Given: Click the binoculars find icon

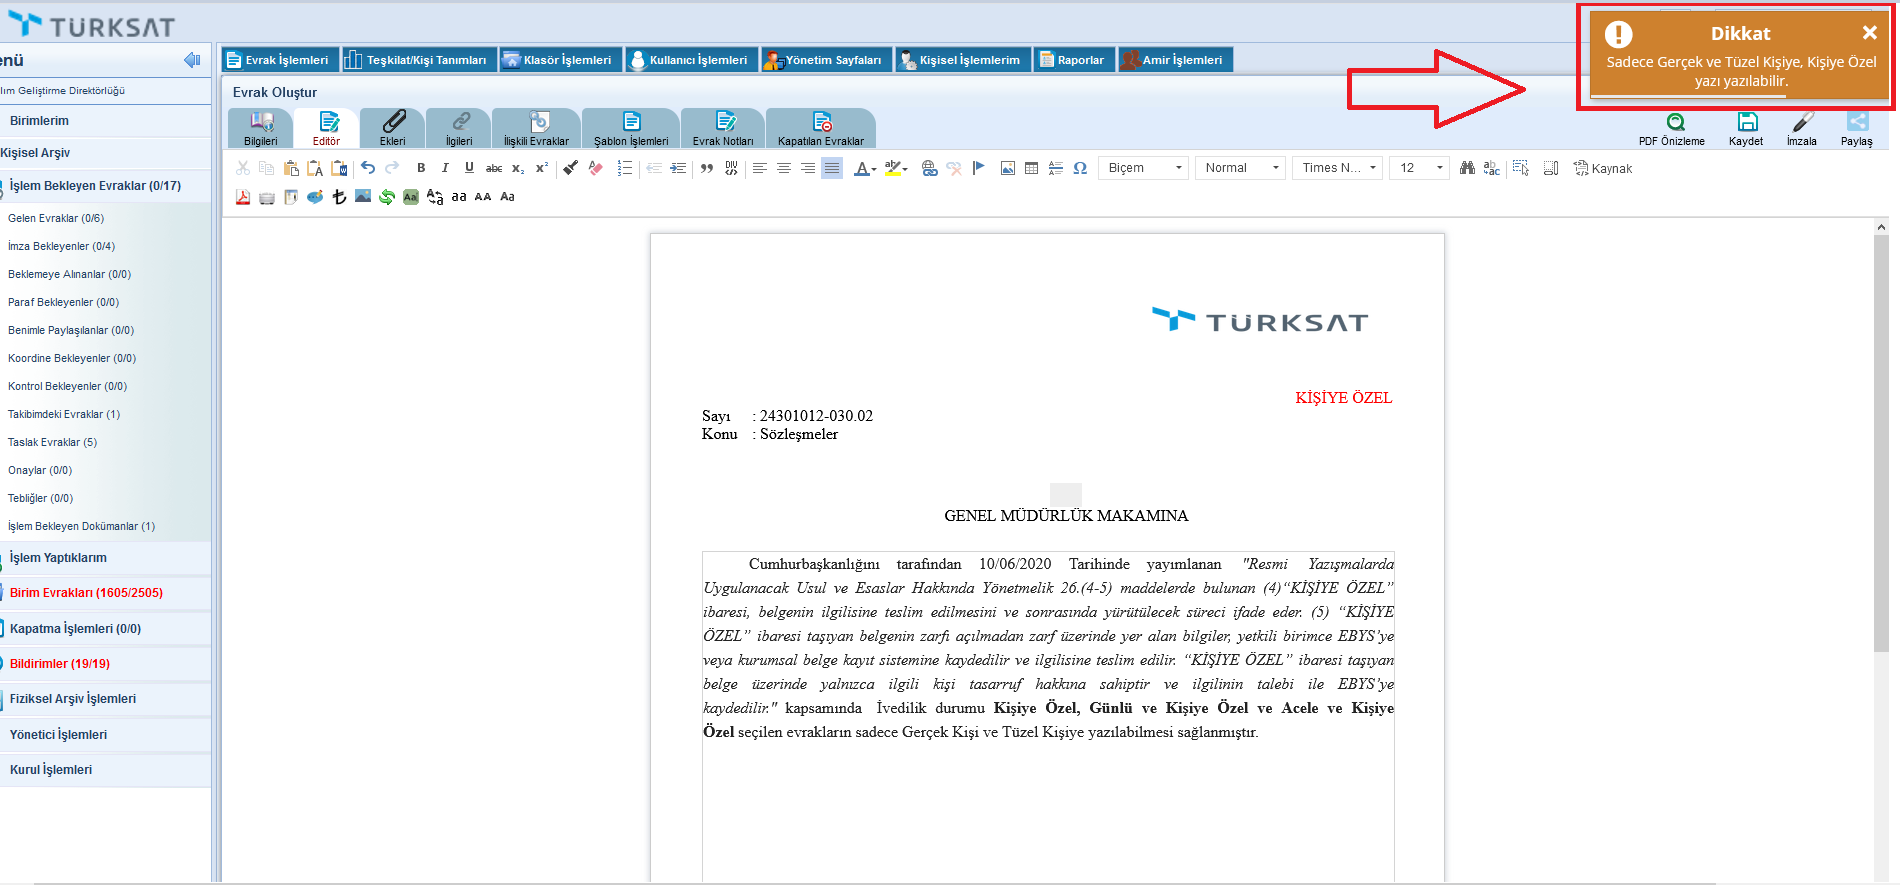Looking at the screenshot, I should (1467, 168).
